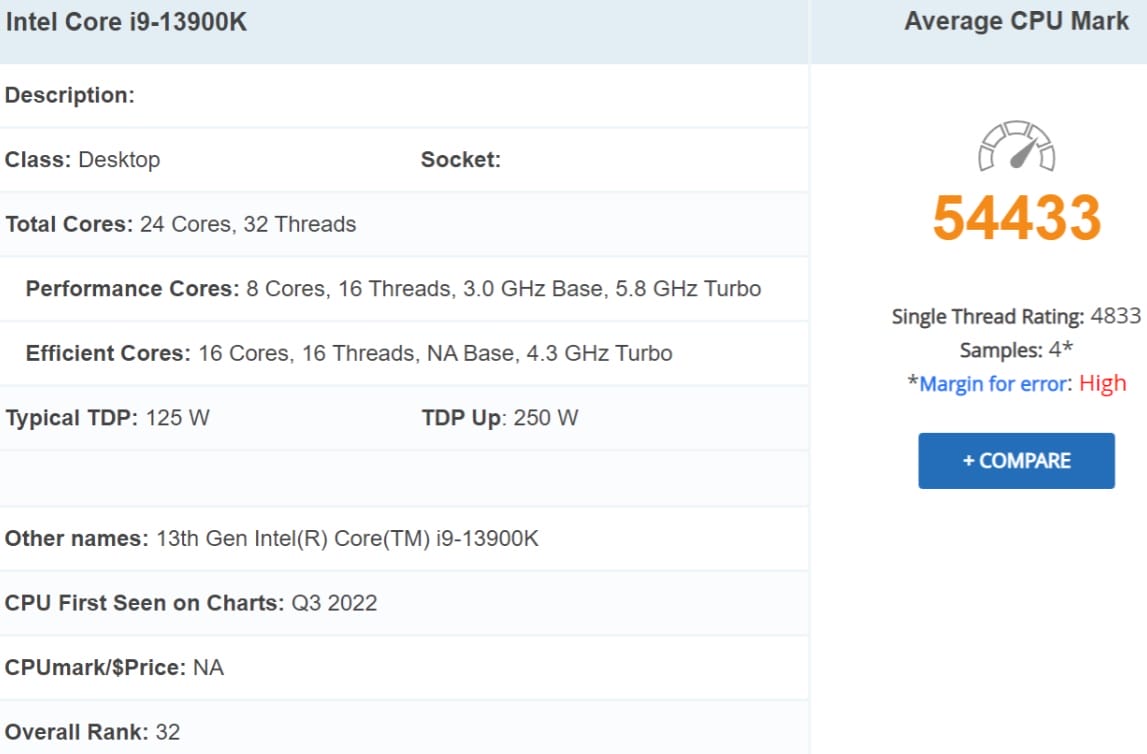Click the TDP Up field
The height and width of the screenshot is (754, 1147).
(x=500, y=417)
